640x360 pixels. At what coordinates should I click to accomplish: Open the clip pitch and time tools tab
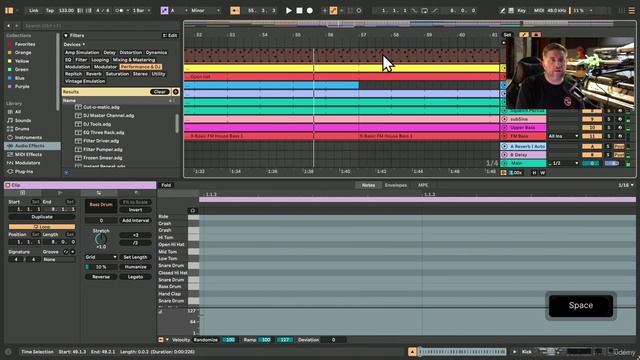point(99,193)
